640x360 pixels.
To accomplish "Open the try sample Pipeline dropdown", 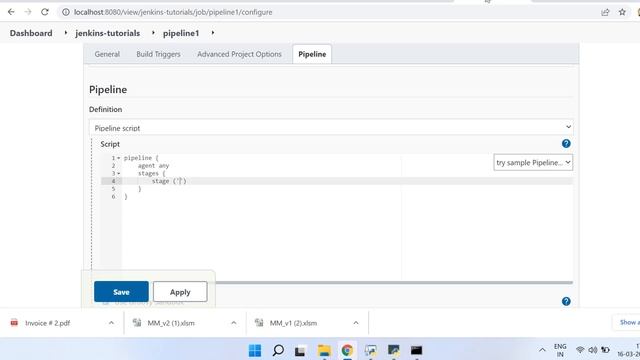I will (533, 162).
